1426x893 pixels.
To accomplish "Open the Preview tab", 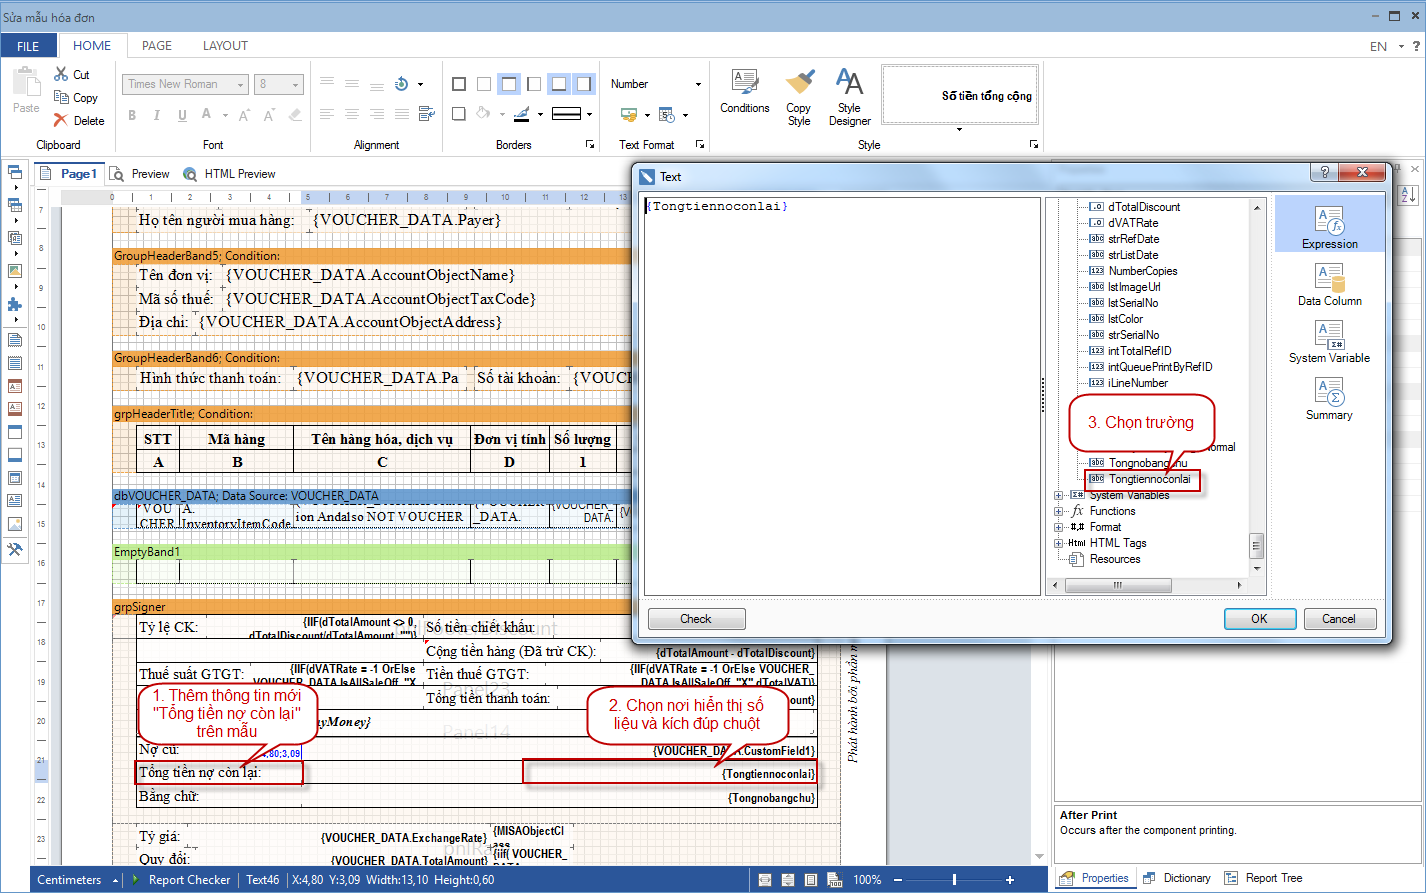I will tap(140, 174).
